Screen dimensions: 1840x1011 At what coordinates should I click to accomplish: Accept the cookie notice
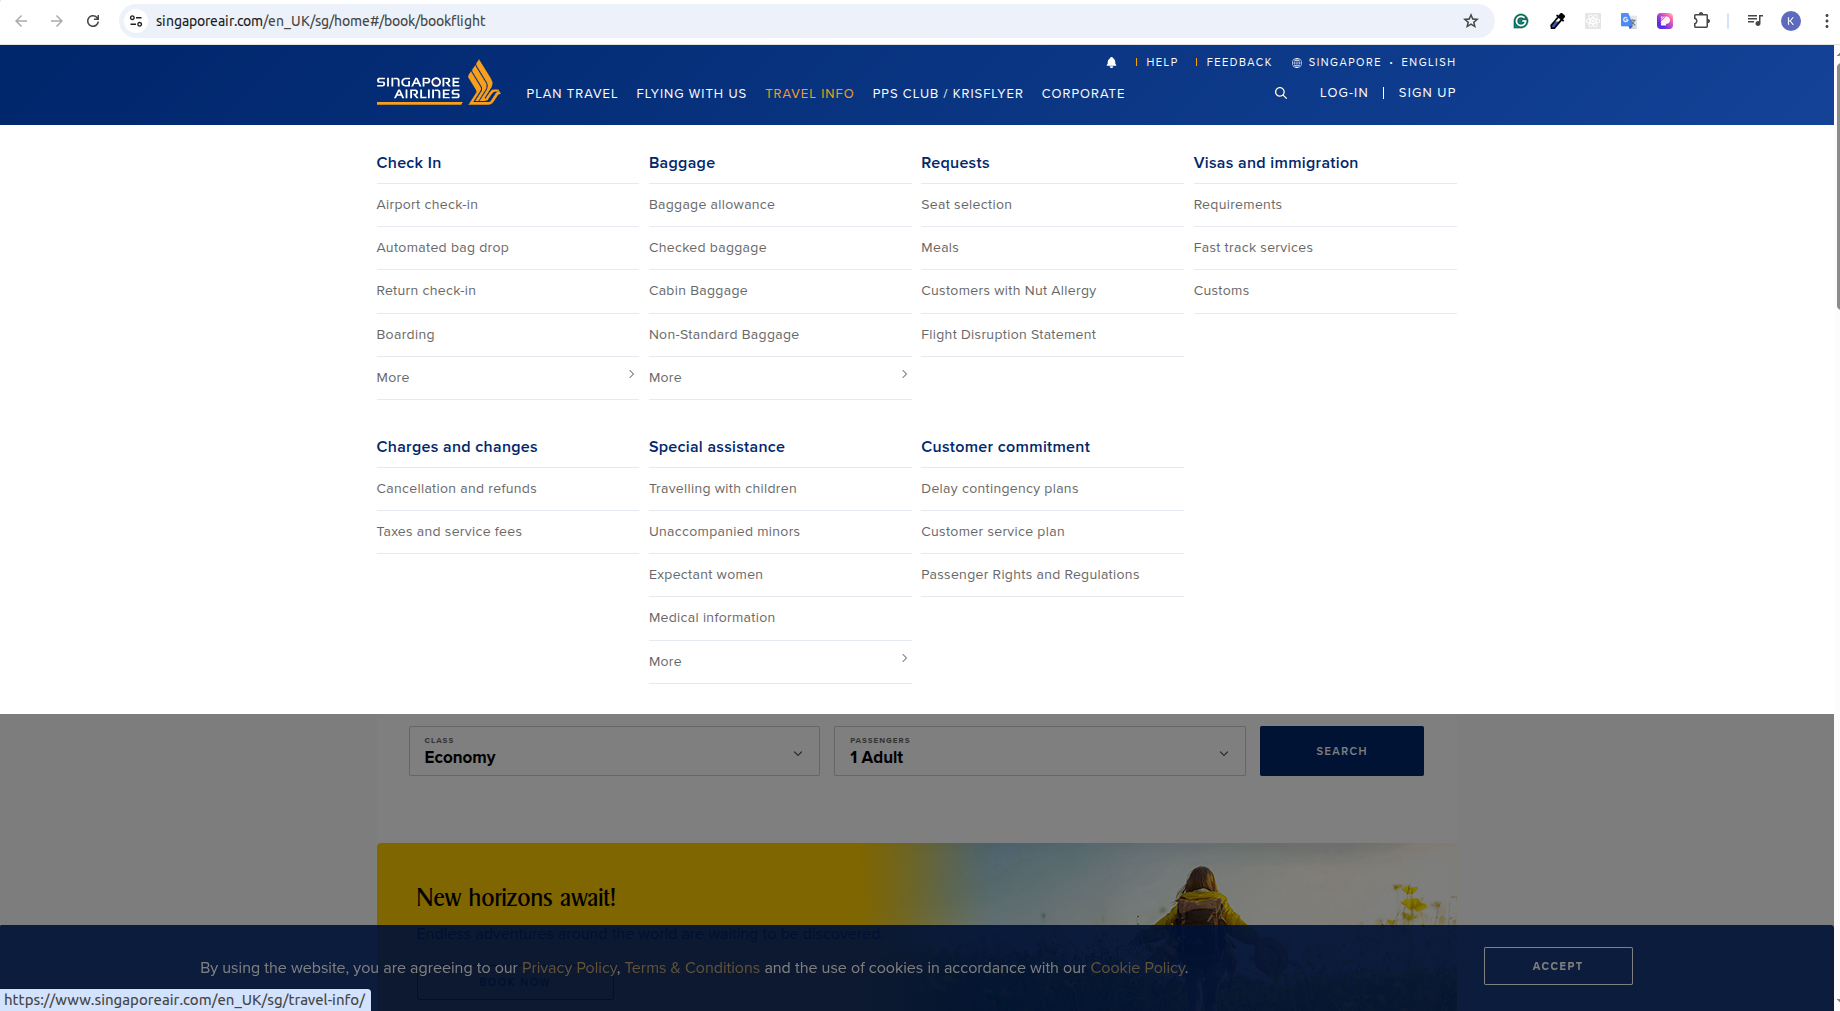pyautogui.click(x=1558, y=966)
